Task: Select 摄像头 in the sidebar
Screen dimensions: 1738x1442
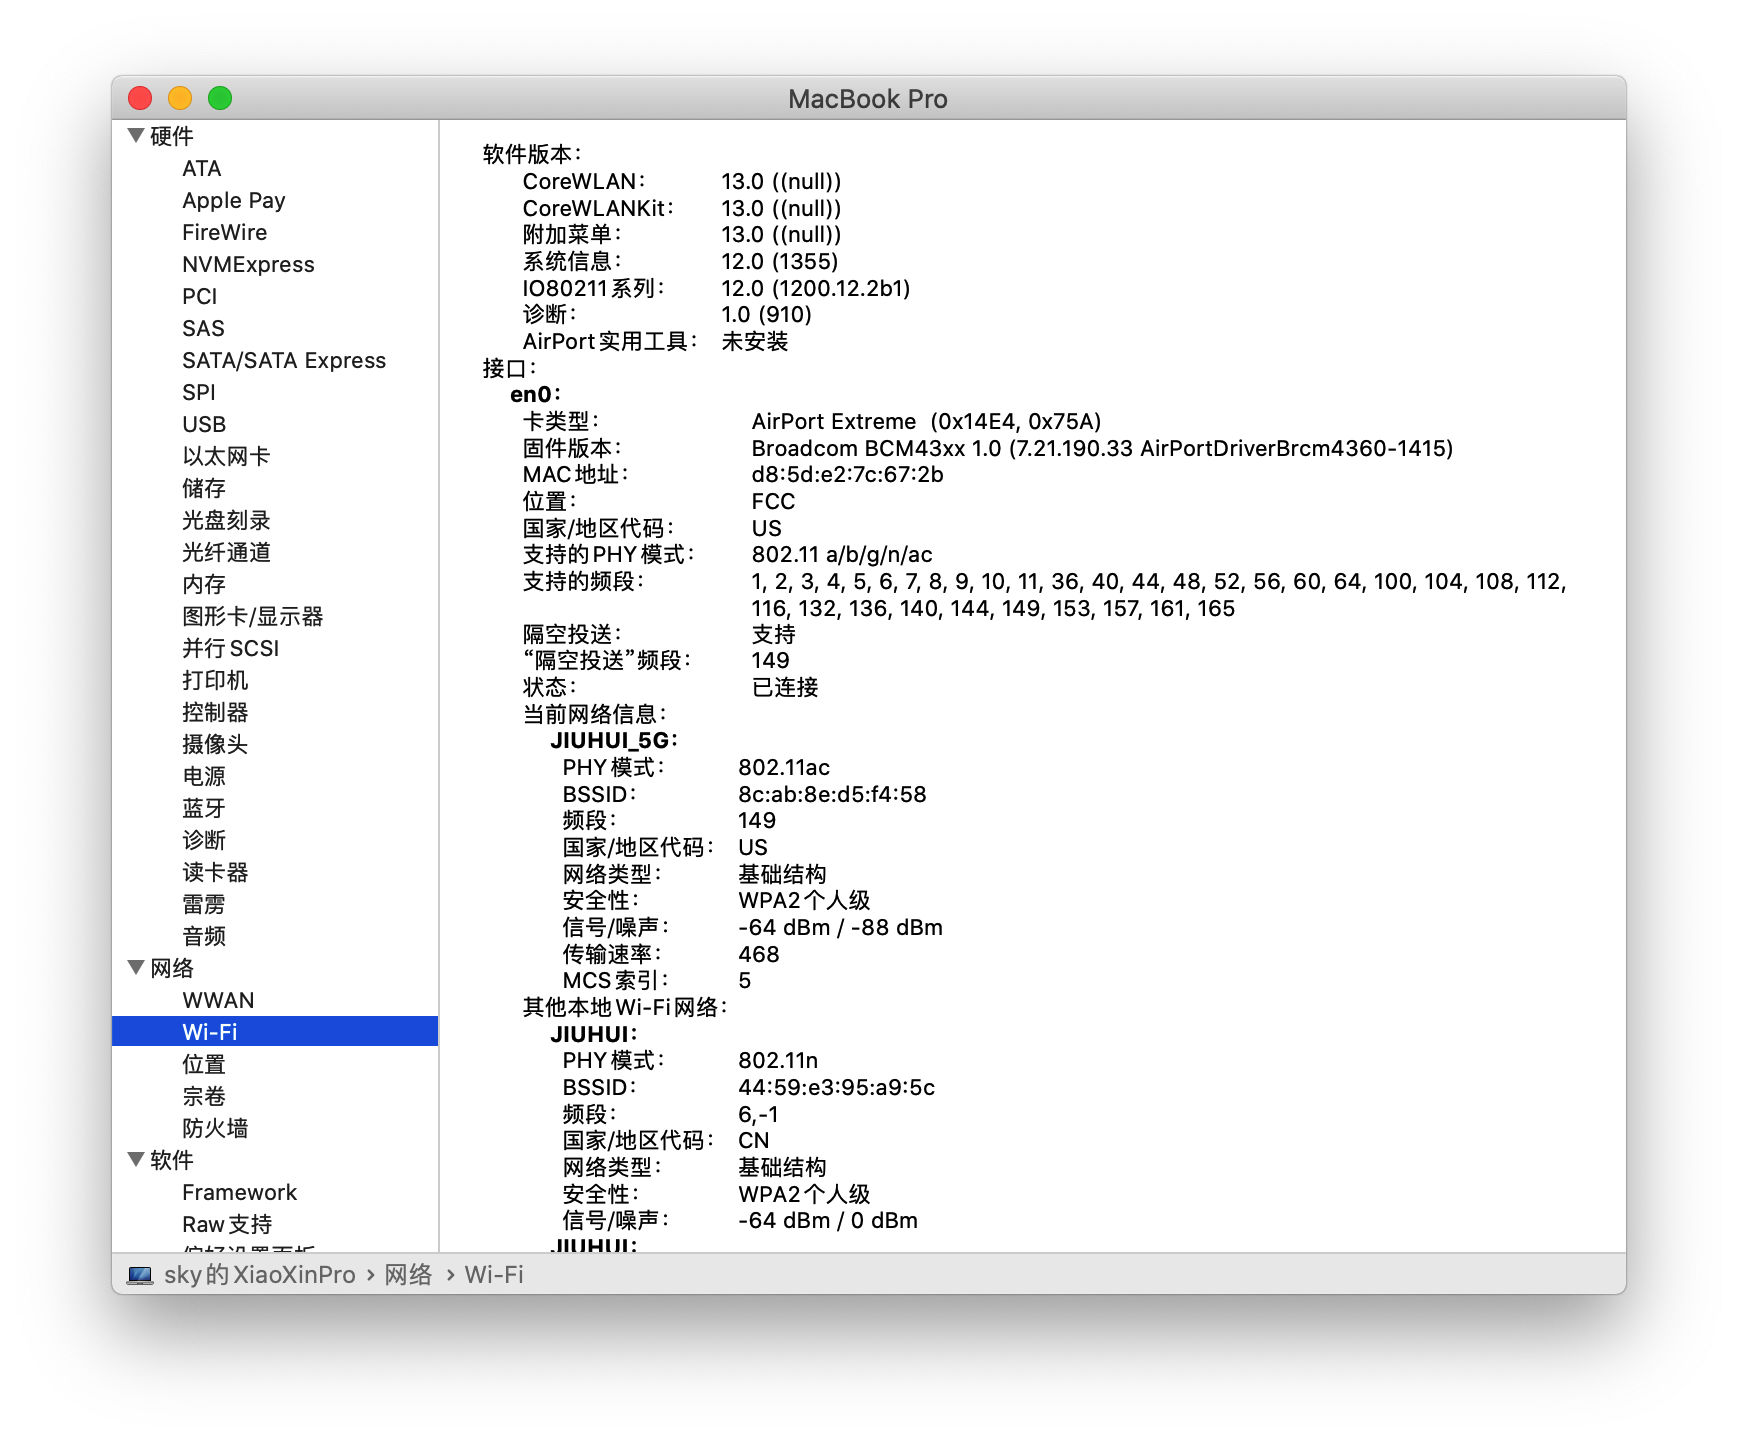Action: (x=215, y=744)
